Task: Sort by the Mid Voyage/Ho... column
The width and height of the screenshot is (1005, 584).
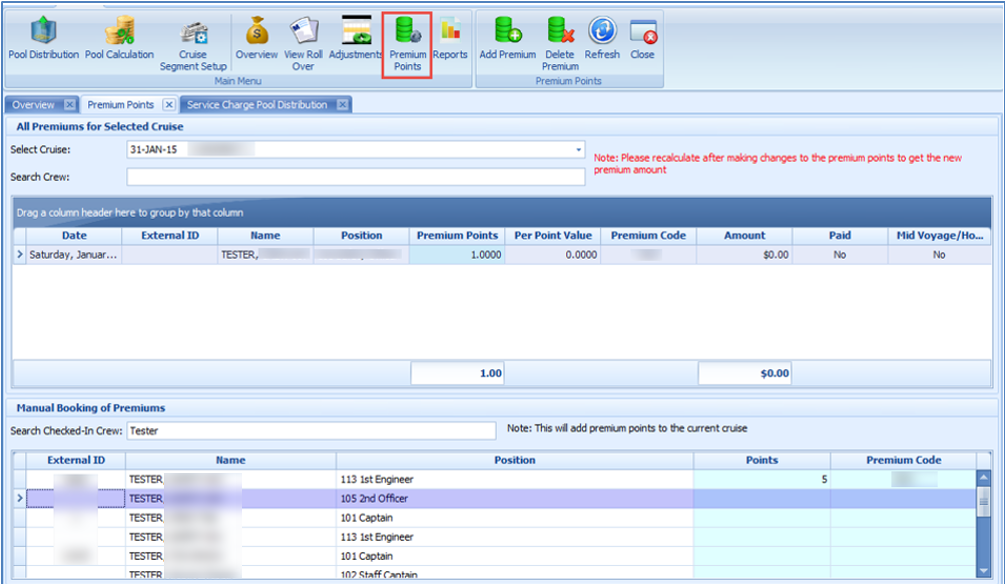Action: coord(939,235)
